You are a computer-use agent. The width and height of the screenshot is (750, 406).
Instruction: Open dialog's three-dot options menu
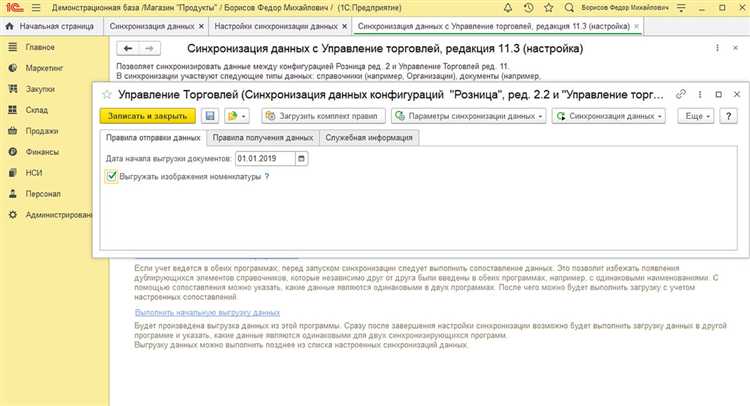click(x=700, y=94)
